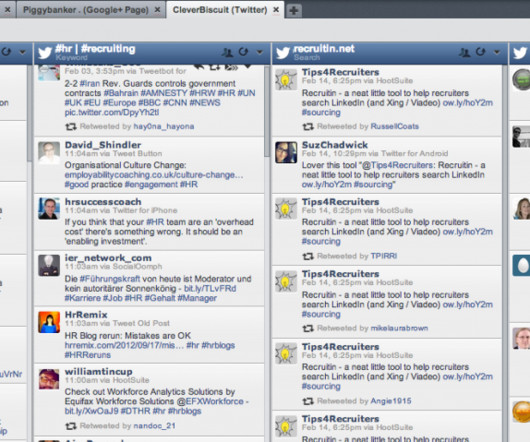Open RussellCoats retweeter link
The height and width of the screenshot is (442, 530).
click(394, 126)
